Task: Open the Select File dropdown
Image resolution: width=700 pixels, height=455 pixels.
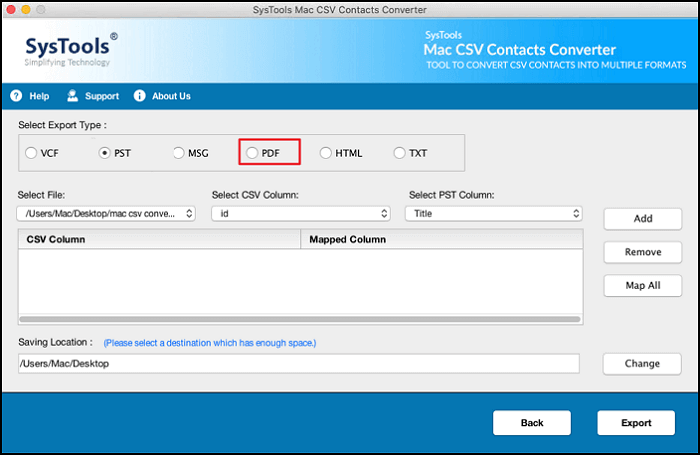Action: pos(106,213)
